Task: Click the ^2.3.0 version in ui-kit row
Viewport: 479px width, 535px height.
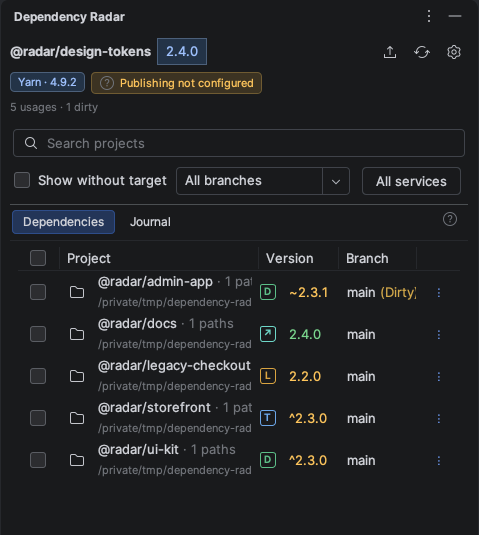Action: [308, 460]
